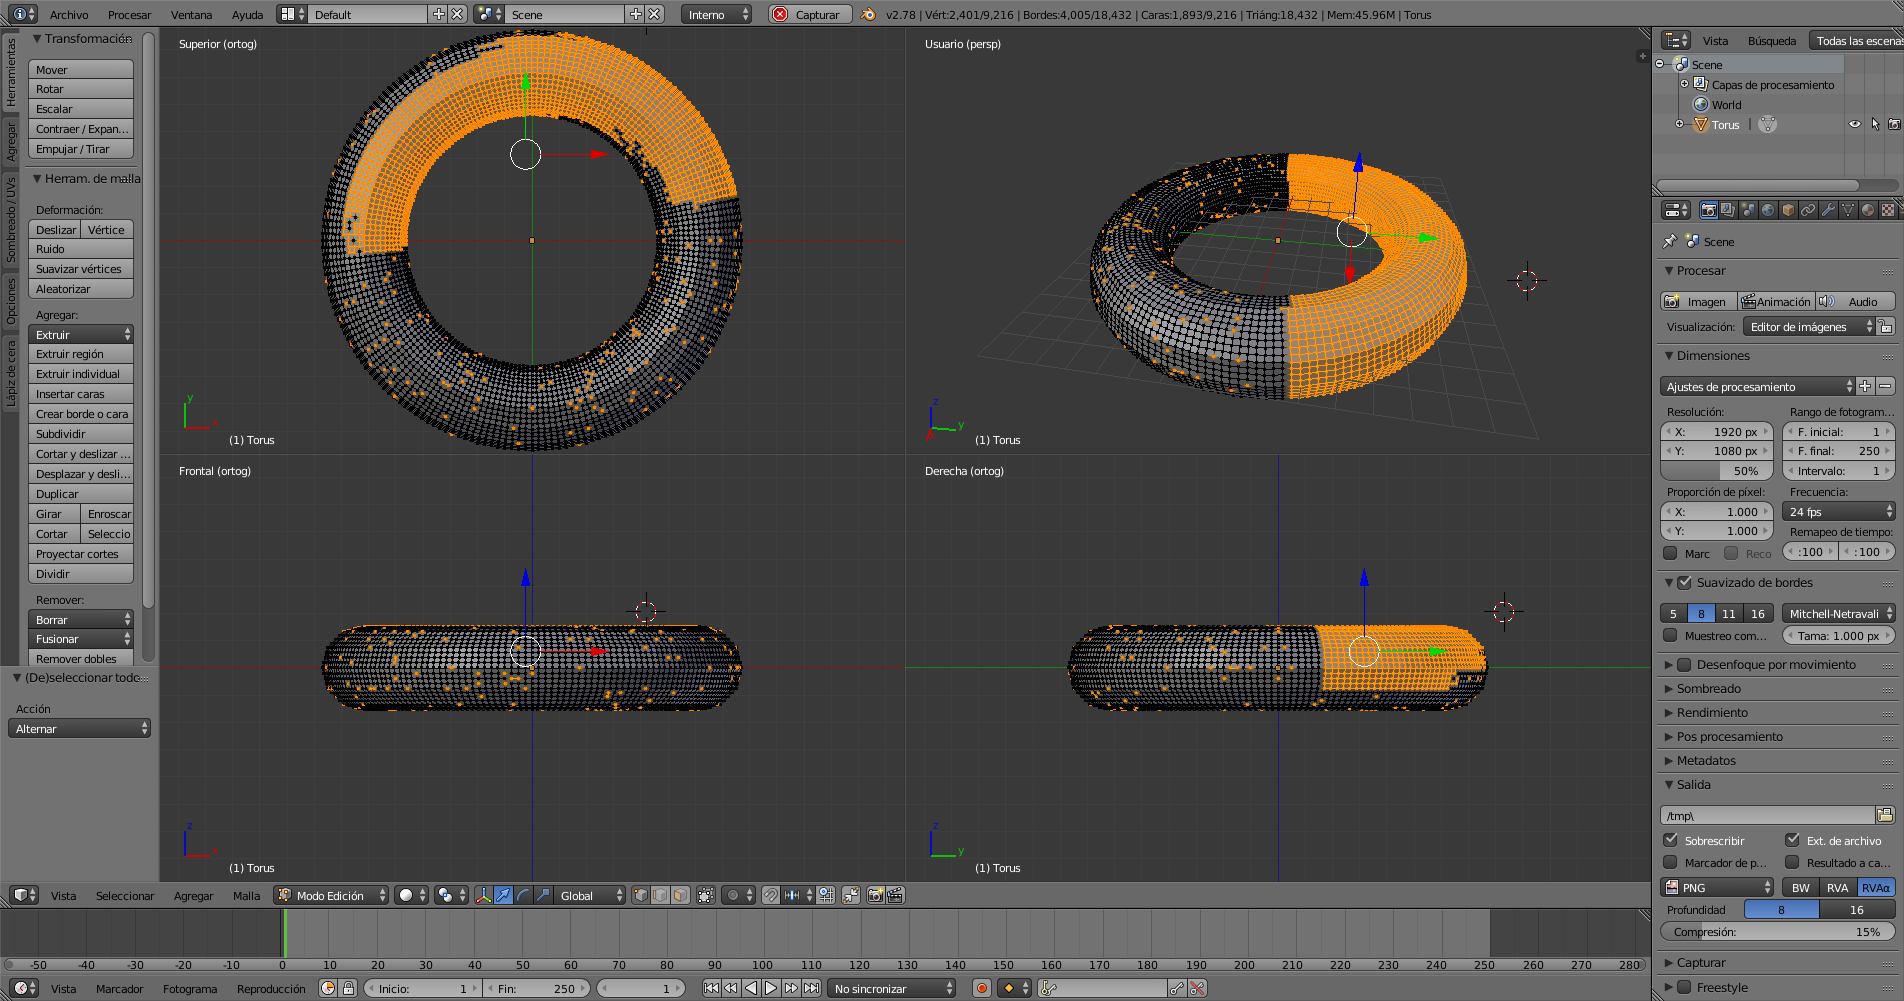Open the Archivo menu
Image resolution: width=1904 pixels, height=1001 pixels.
coord(69,15)
